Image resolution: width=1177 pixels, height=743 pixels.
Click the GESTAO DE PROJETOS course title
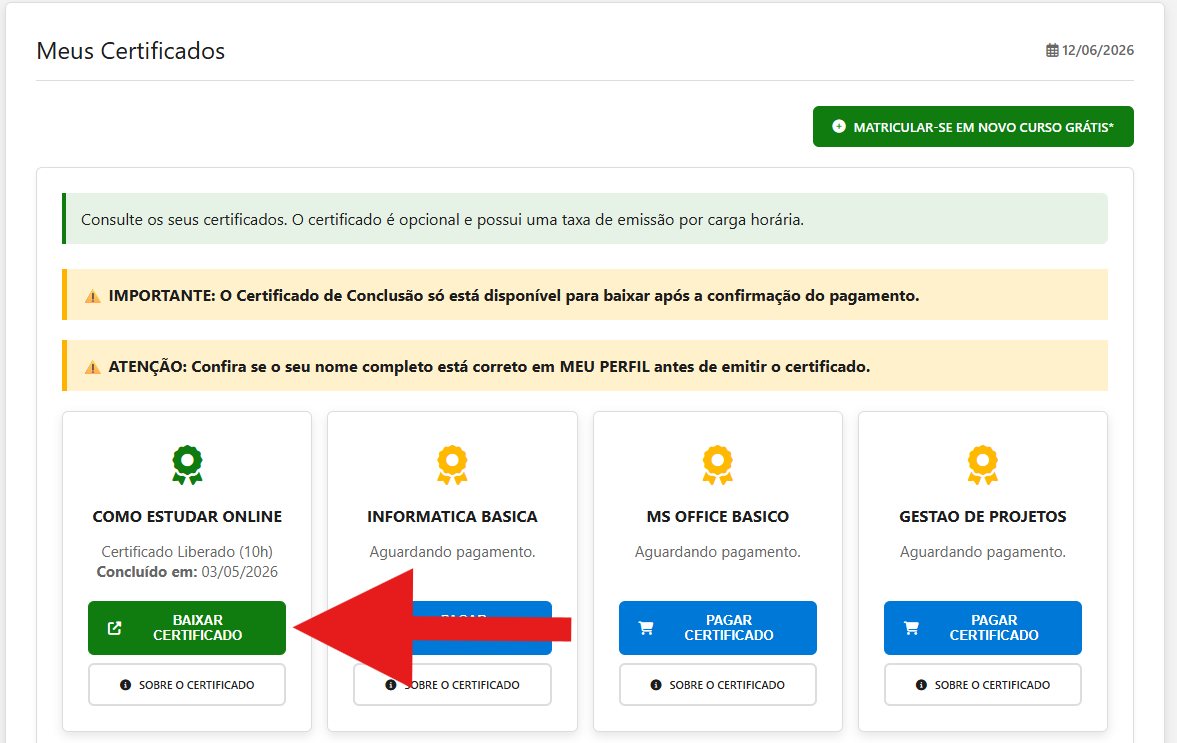pos(983,516)
